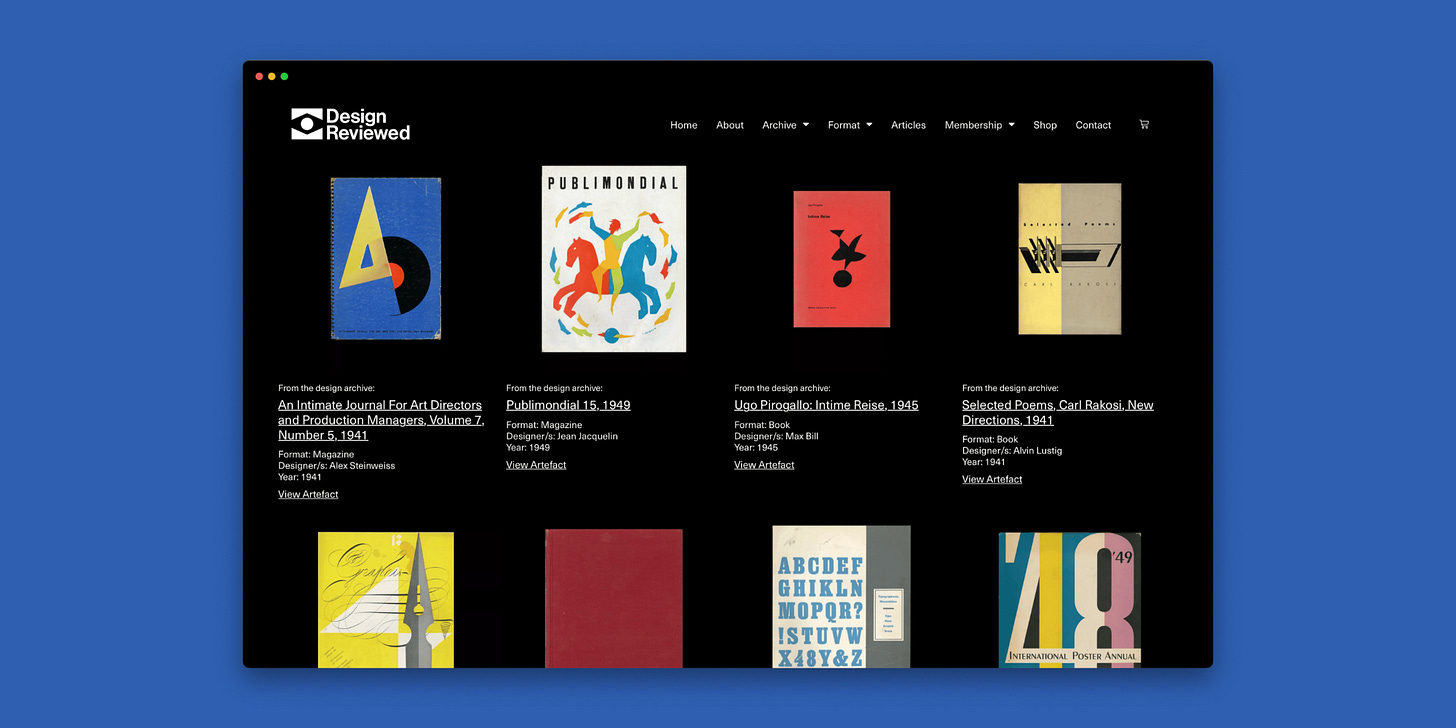Viewport: 1456px width, 728px height.
Task: Open Ugo Pirogallo: Intime Reise, 1945 link
Action: click(x=826, y=405)
